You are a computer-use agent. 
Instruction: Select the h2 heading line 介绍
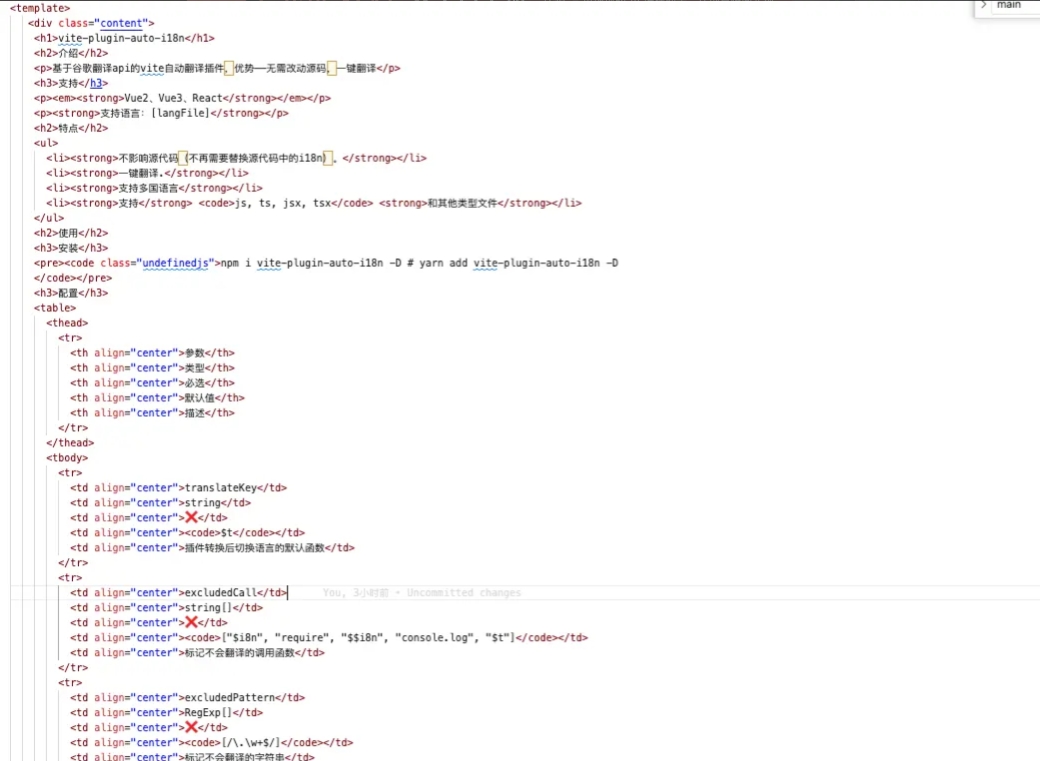tap(71, 53)
